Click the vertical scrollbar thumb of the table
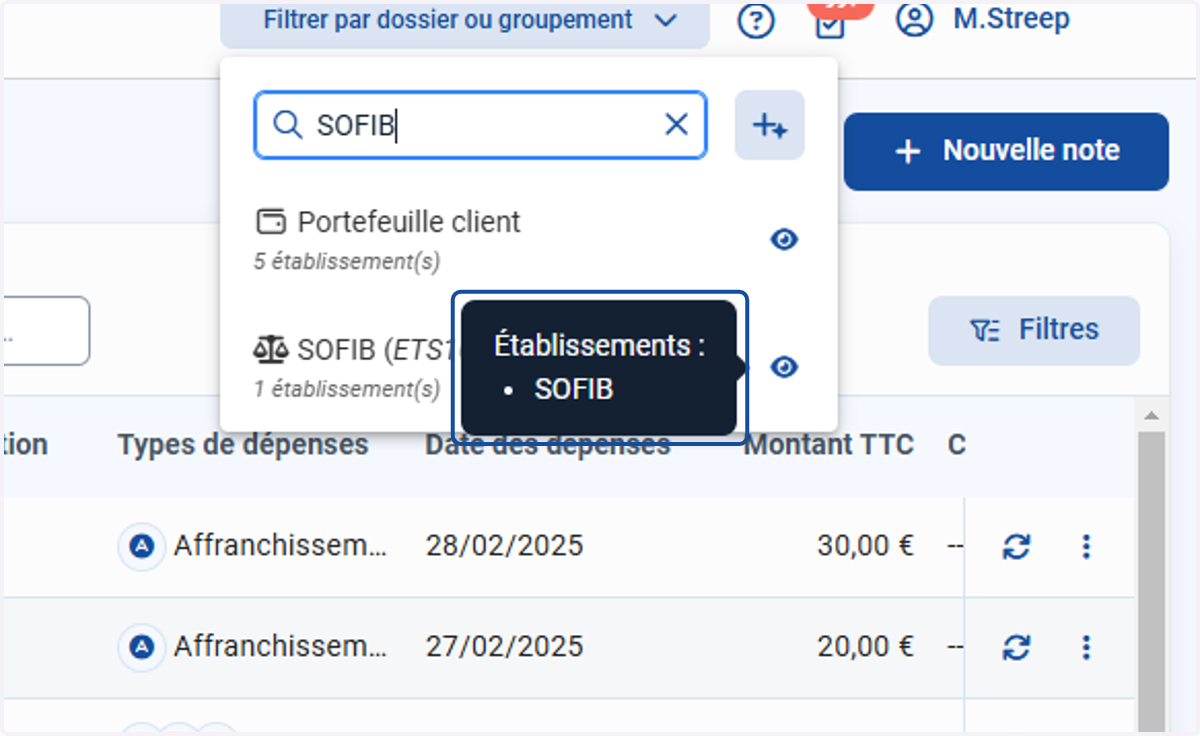The width and height of the screenshot is (1200, 736). (1151, 580)
